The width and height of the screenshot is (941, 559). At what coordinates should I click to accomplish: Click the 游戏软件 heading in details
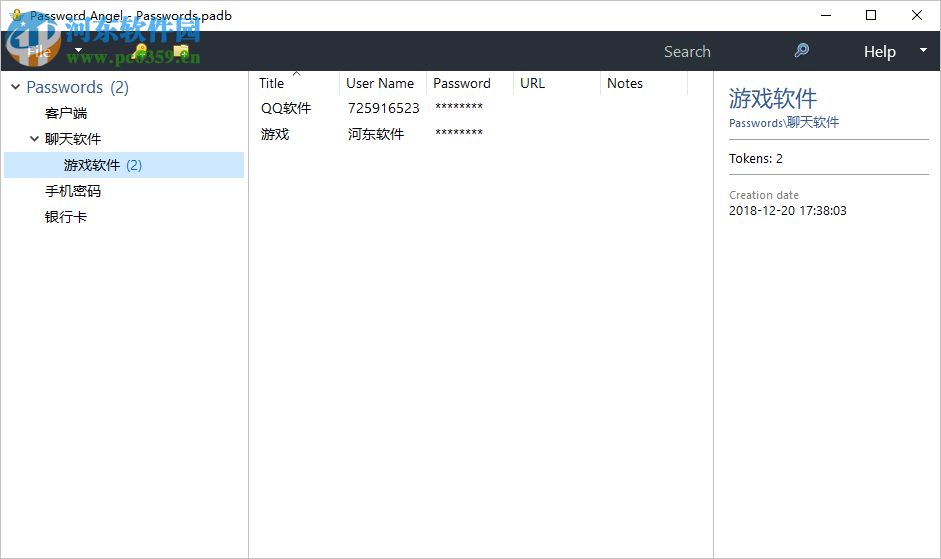(x=773, y=98)
